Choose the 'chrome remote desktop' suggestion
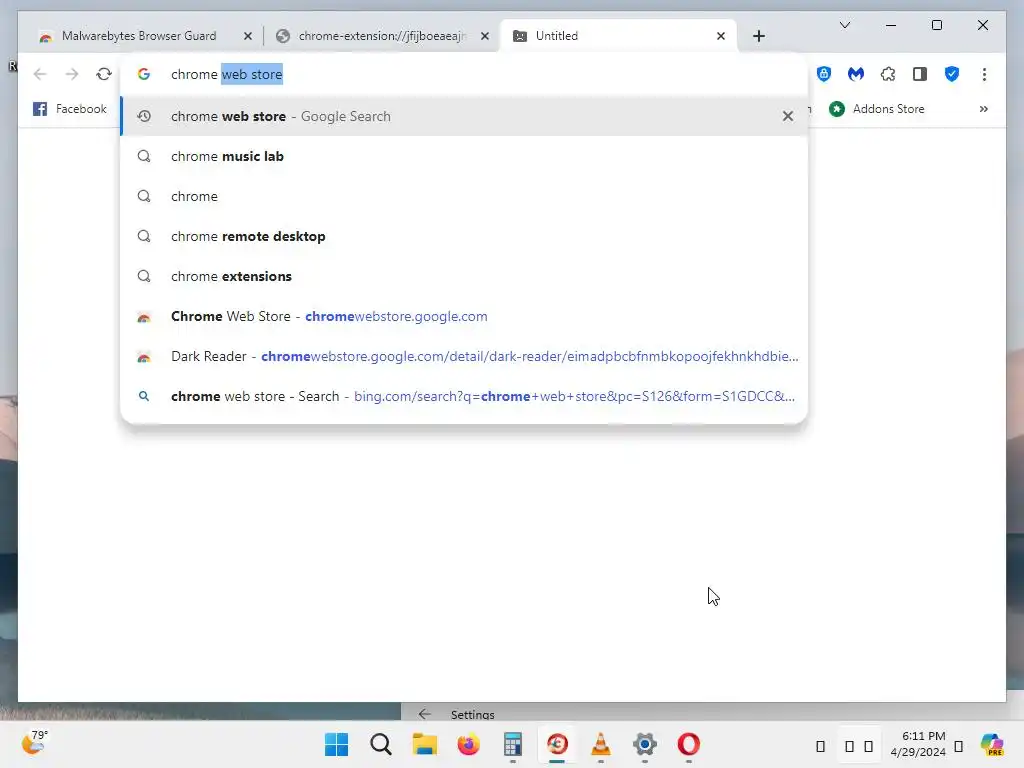The height and width of the screenshot is (768, 1024). point(464,236)
